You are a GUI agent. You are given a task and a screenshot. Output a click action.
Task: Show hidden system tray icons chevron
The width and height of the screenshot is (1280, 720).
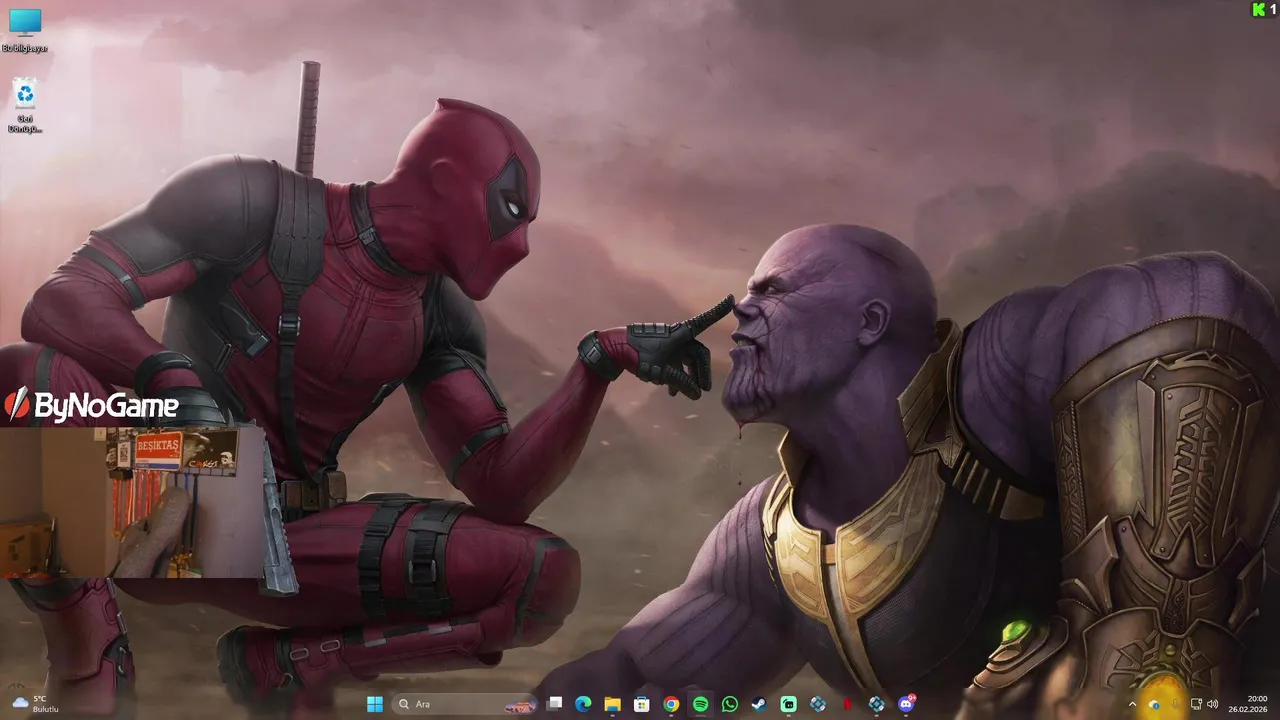(x=1132, y=704)
